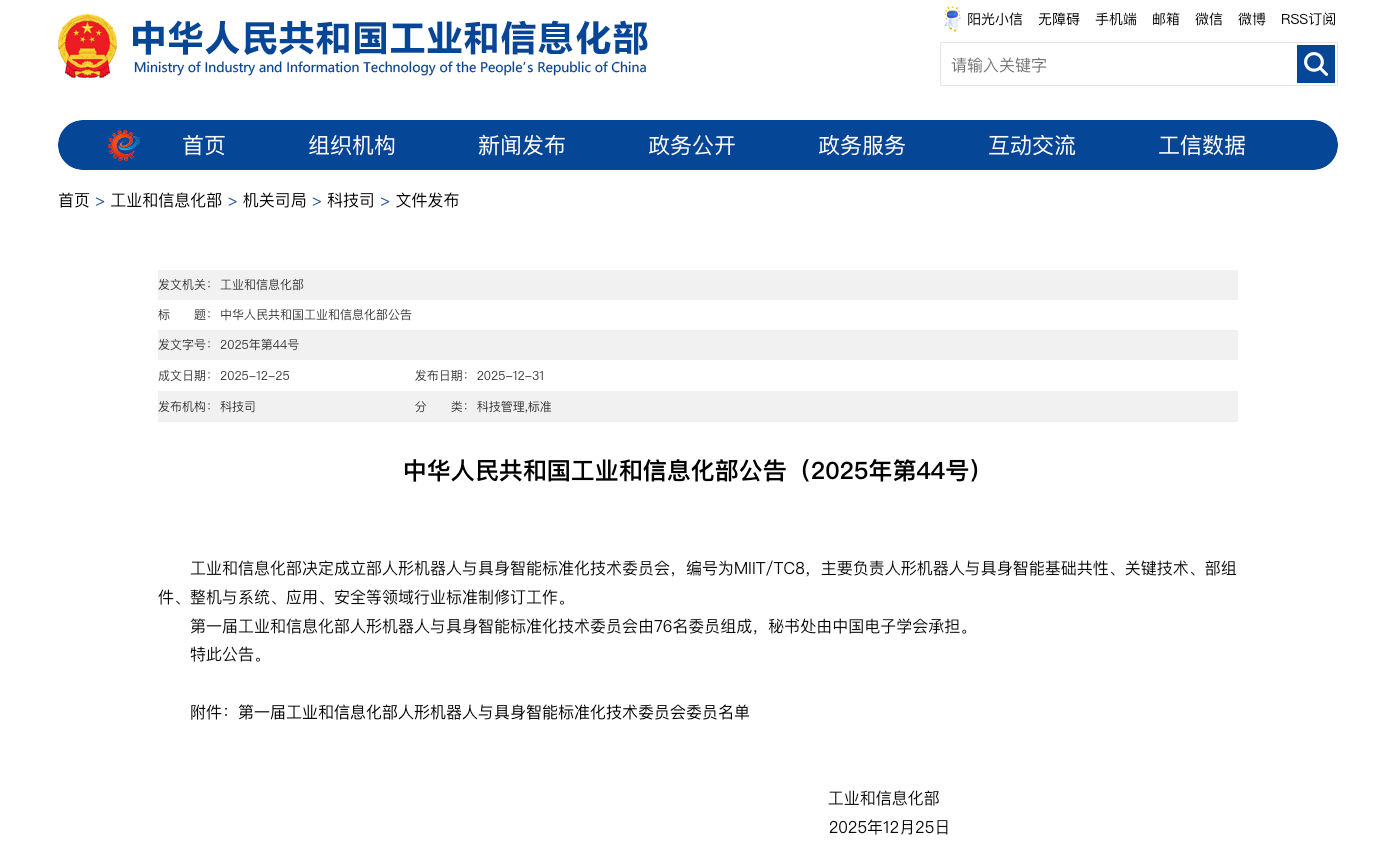1378x864 pixels.
Task: Open the RSS订阅 link
Action: pos(1308,18)
